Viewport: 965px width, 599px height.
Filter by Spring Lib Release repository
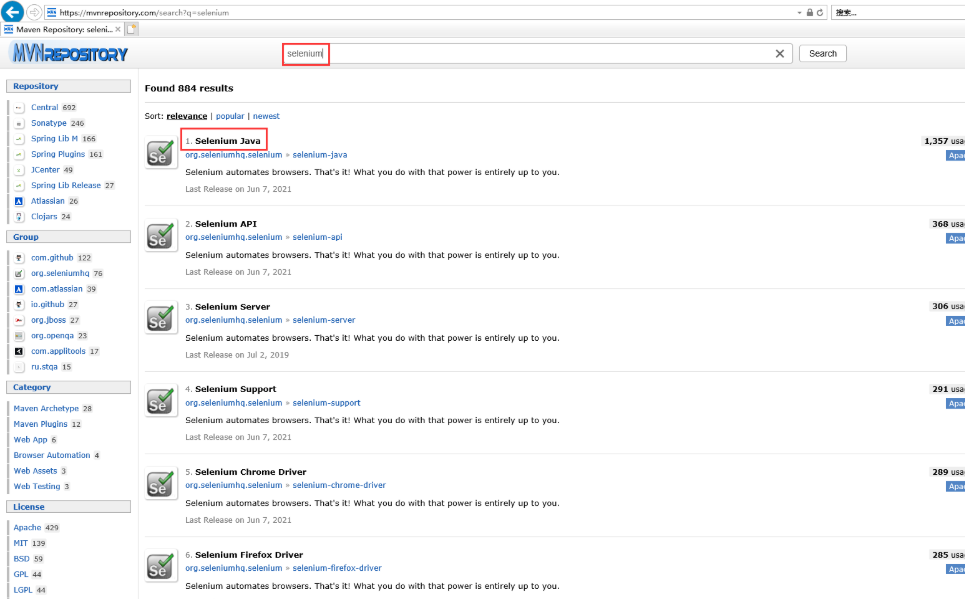coord(66,185)
